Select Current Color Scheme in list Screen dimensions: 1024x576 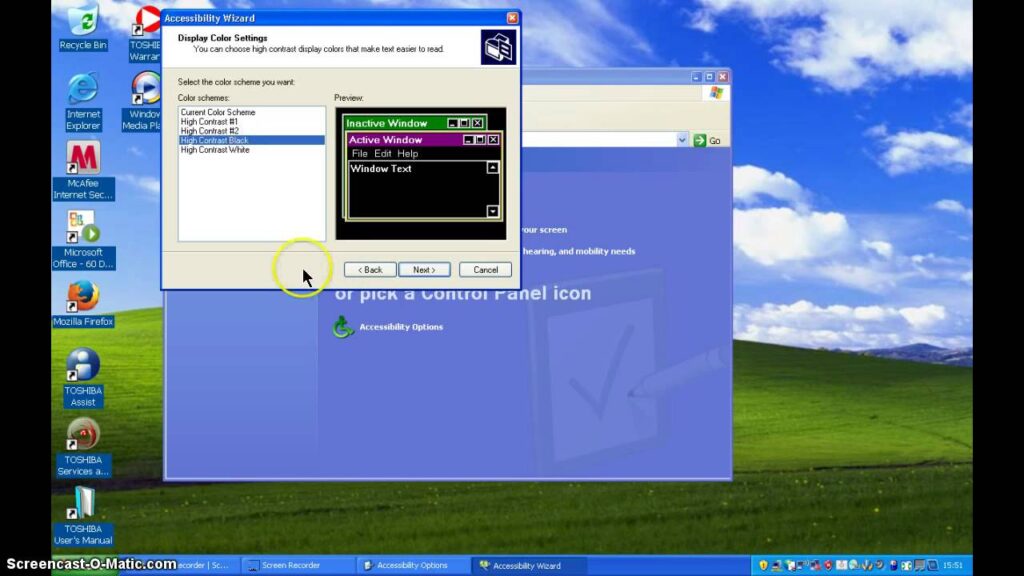point(251,112)
